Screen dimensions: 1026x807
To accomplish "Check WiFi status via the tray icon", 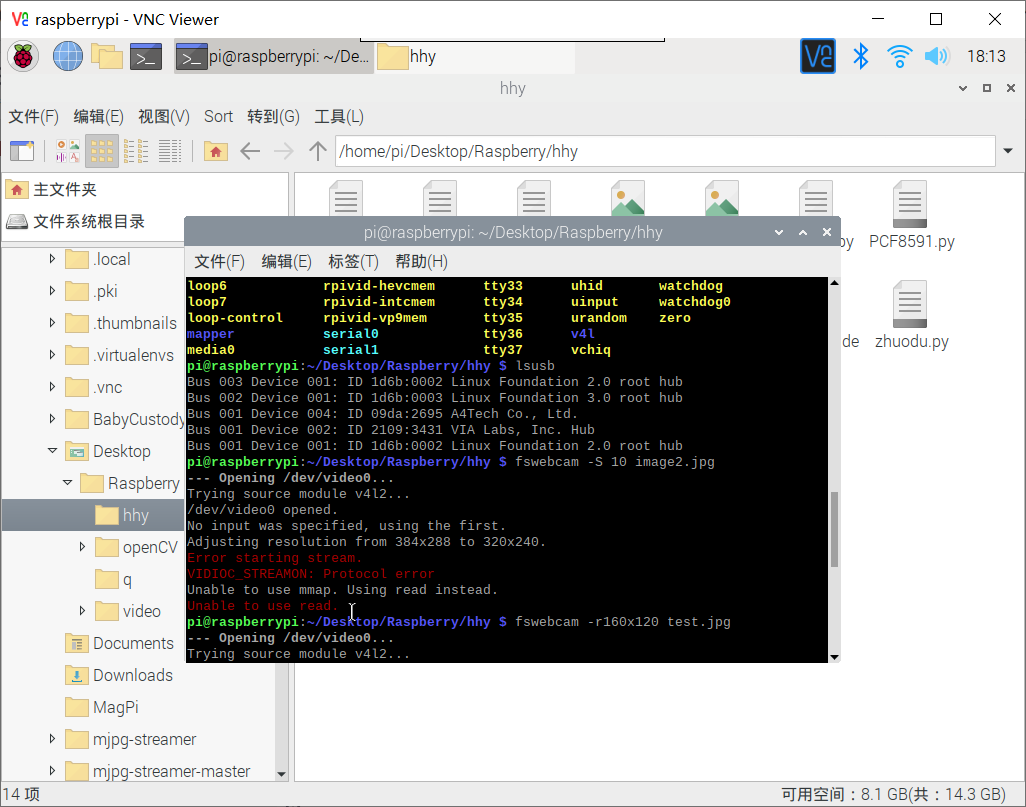I will coord(898,57).
